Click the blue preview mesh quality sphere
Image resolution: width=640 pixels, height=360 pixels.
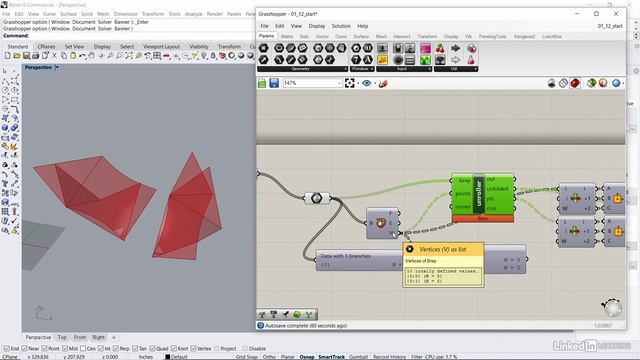tap(616, 83)
